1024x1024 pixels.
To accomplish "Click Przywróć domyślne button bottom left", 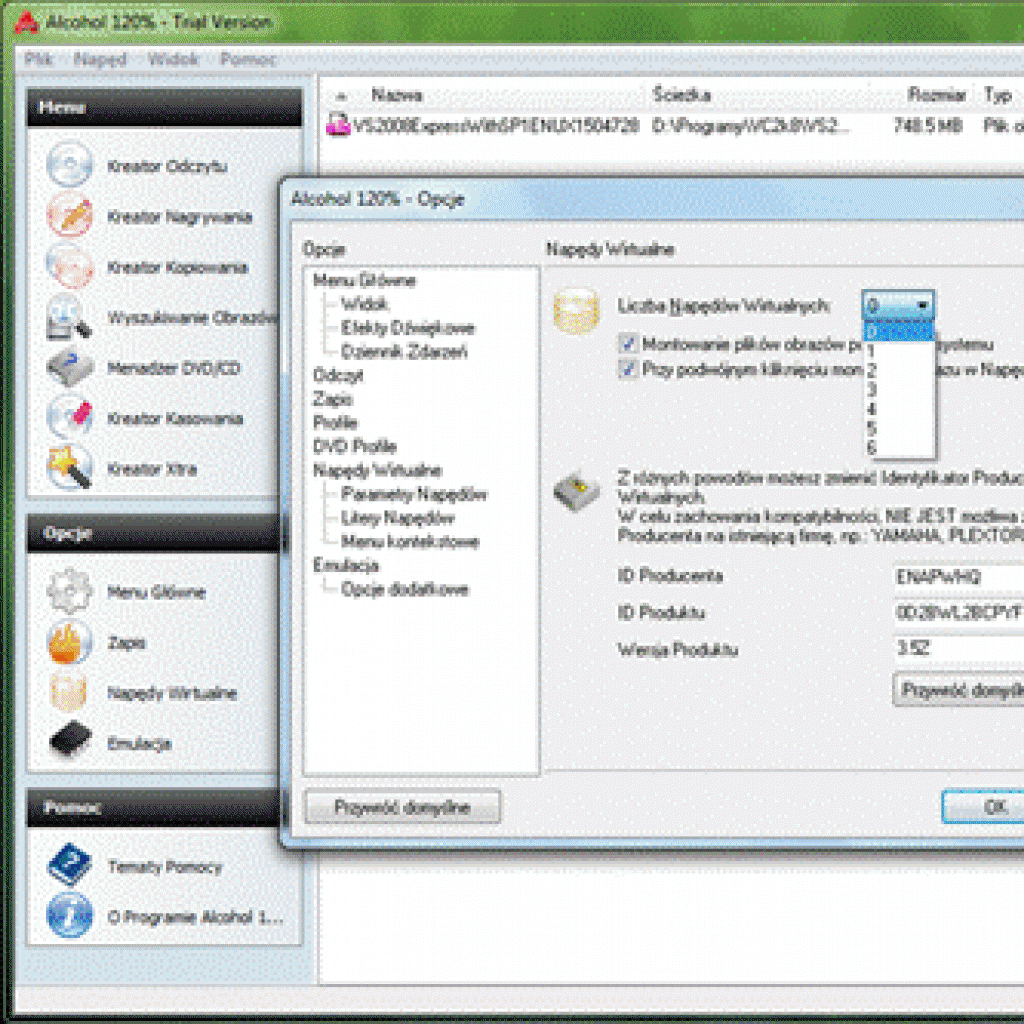I will click(x=402, y=807).
